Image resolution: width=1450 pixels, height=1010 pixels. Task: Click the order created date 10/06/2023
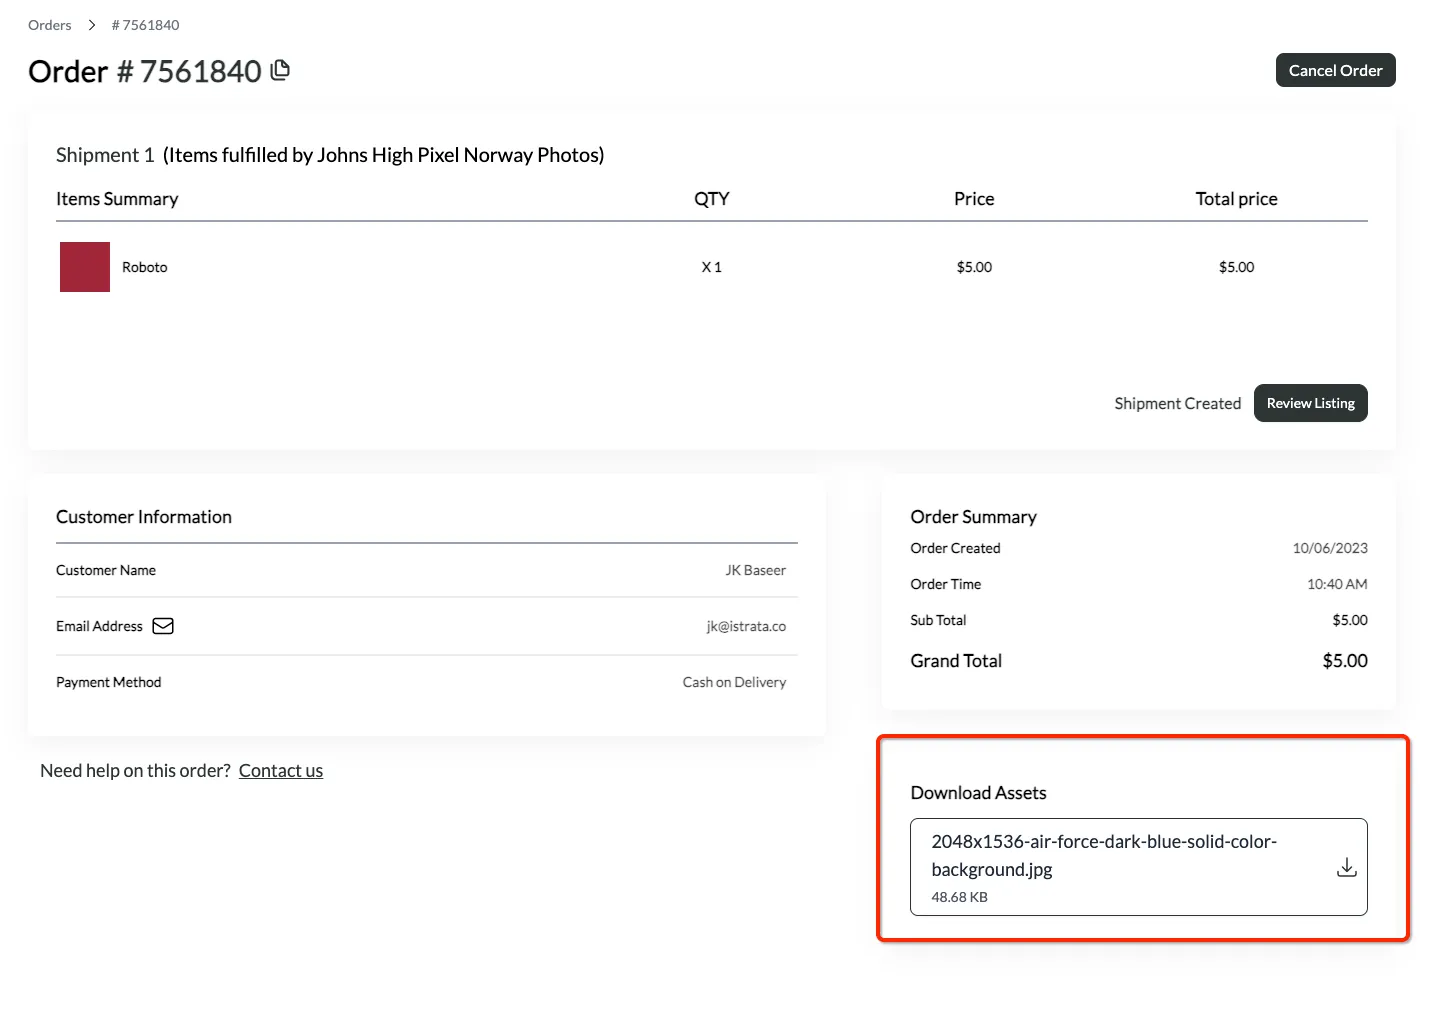1329,548
